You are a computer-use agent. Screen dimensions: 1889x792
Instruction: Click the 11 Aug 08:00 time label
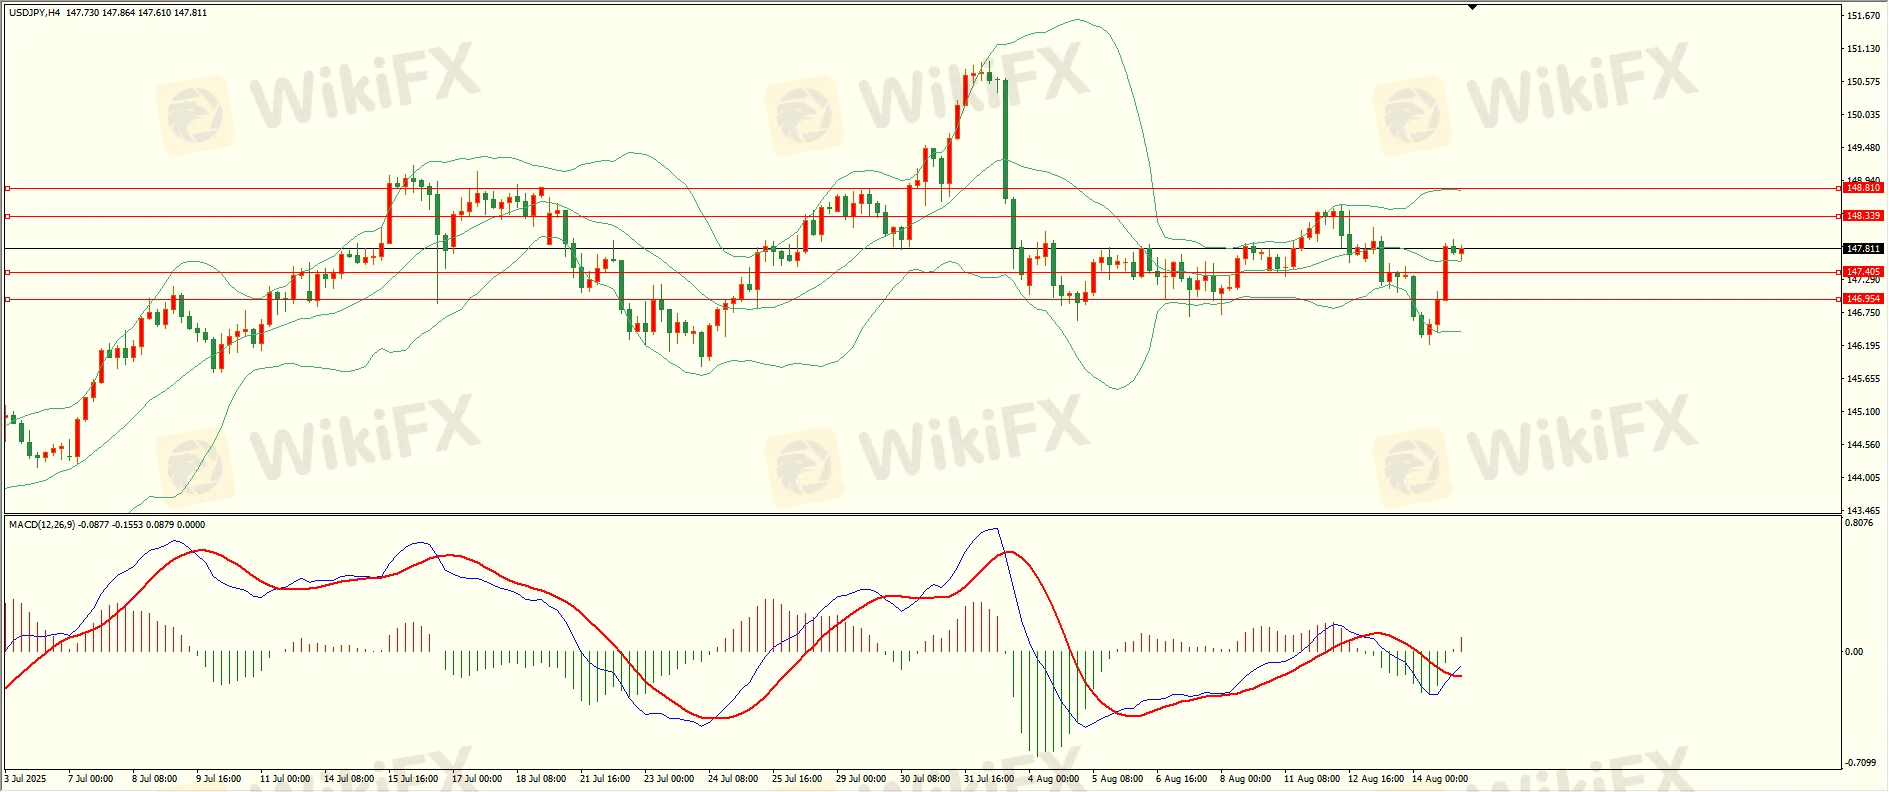[1312, 779]
